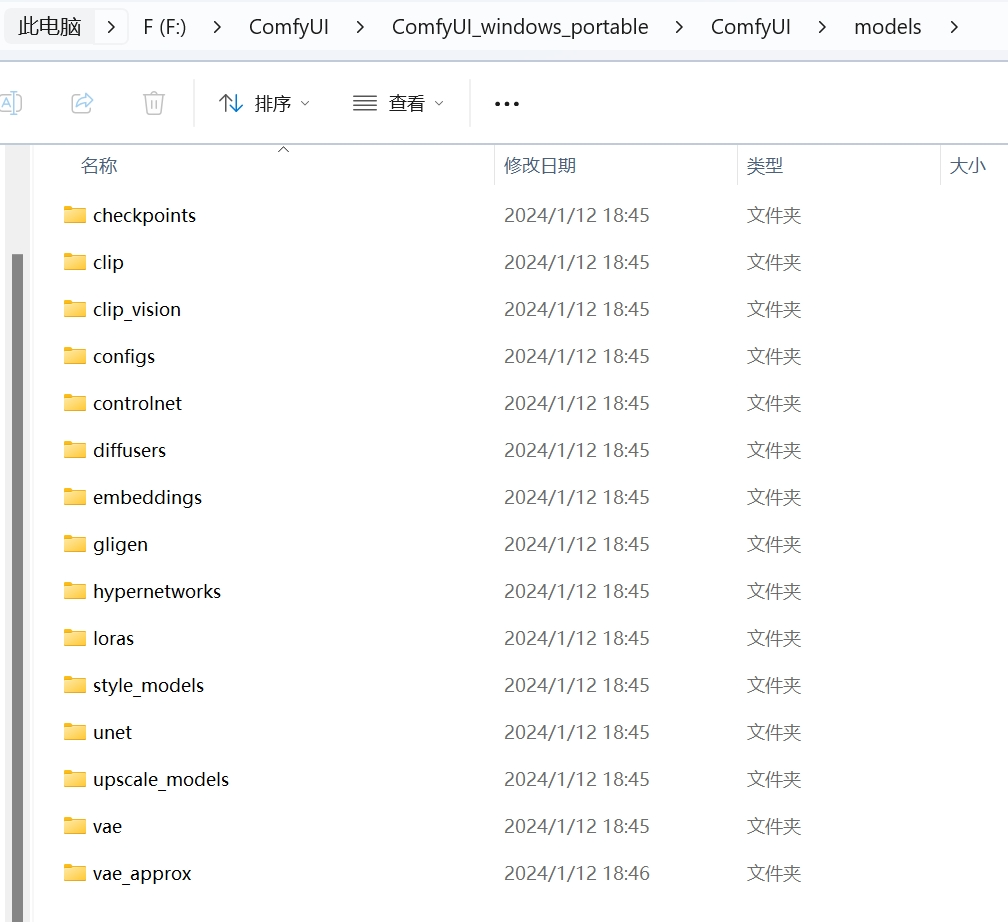Click controlnet folder icon
This screenshot has height=922, width=1008.
pos(75,402)
